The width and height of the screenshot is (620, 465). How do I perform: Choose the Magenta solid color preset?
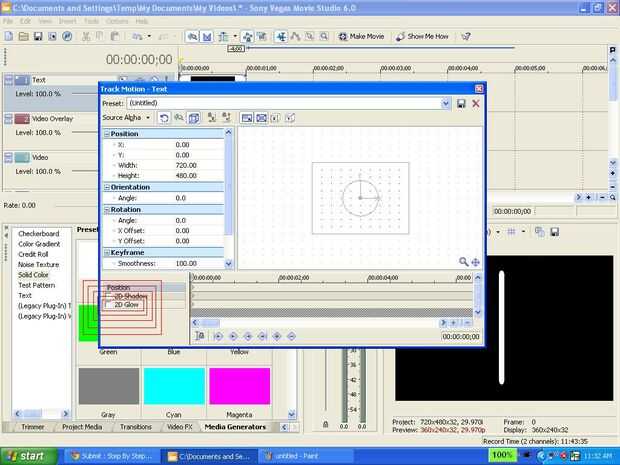pos(240,386)
